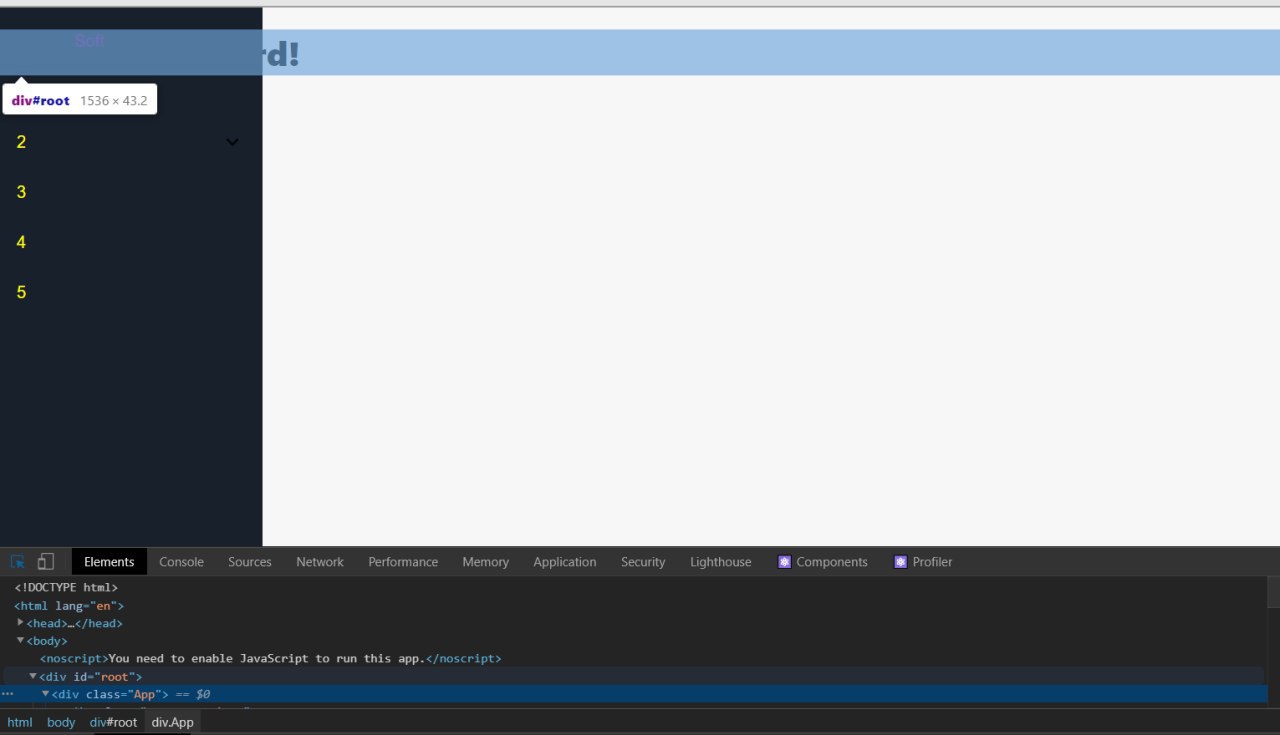1280x735 pixels.
Task: Click the ellipsis beside div.App row
Action: click(8, 694)
